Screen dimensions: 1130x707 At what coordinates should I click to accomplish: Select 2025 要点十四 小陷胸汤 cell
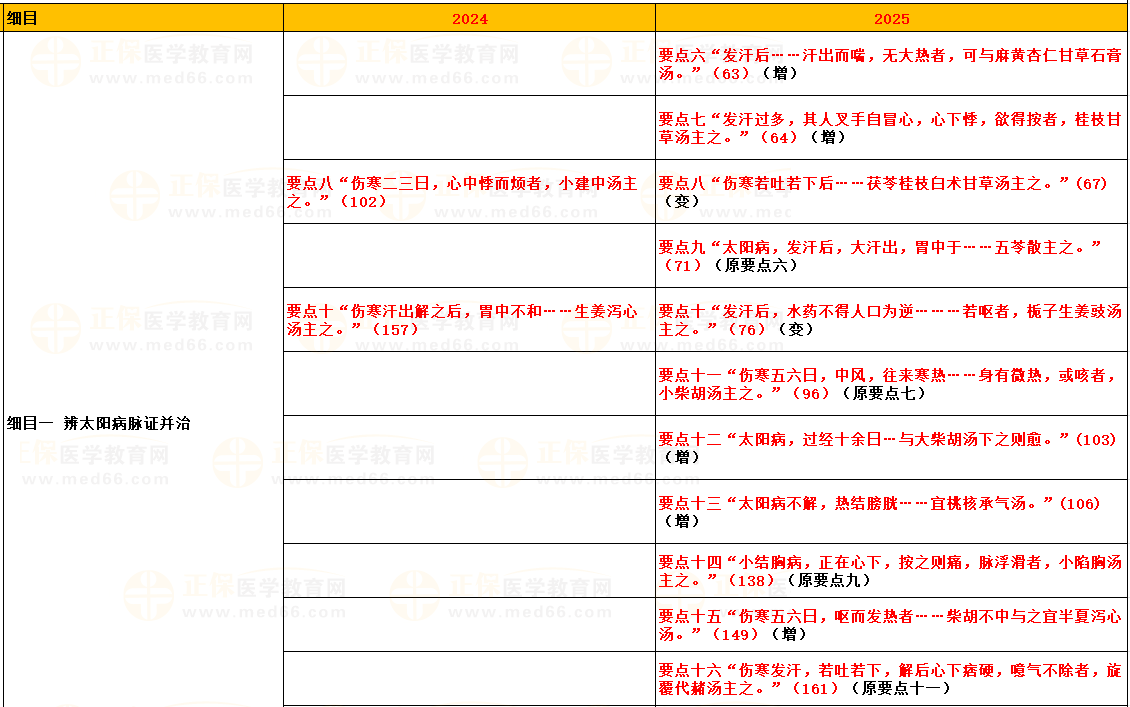click(891, 571)
